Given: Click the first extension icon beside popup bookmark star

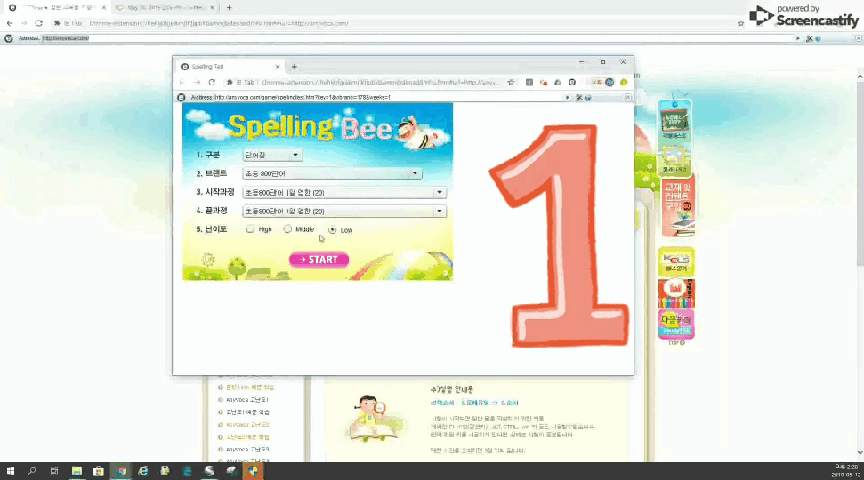Looking at the screenshot, I should (529, 82).
